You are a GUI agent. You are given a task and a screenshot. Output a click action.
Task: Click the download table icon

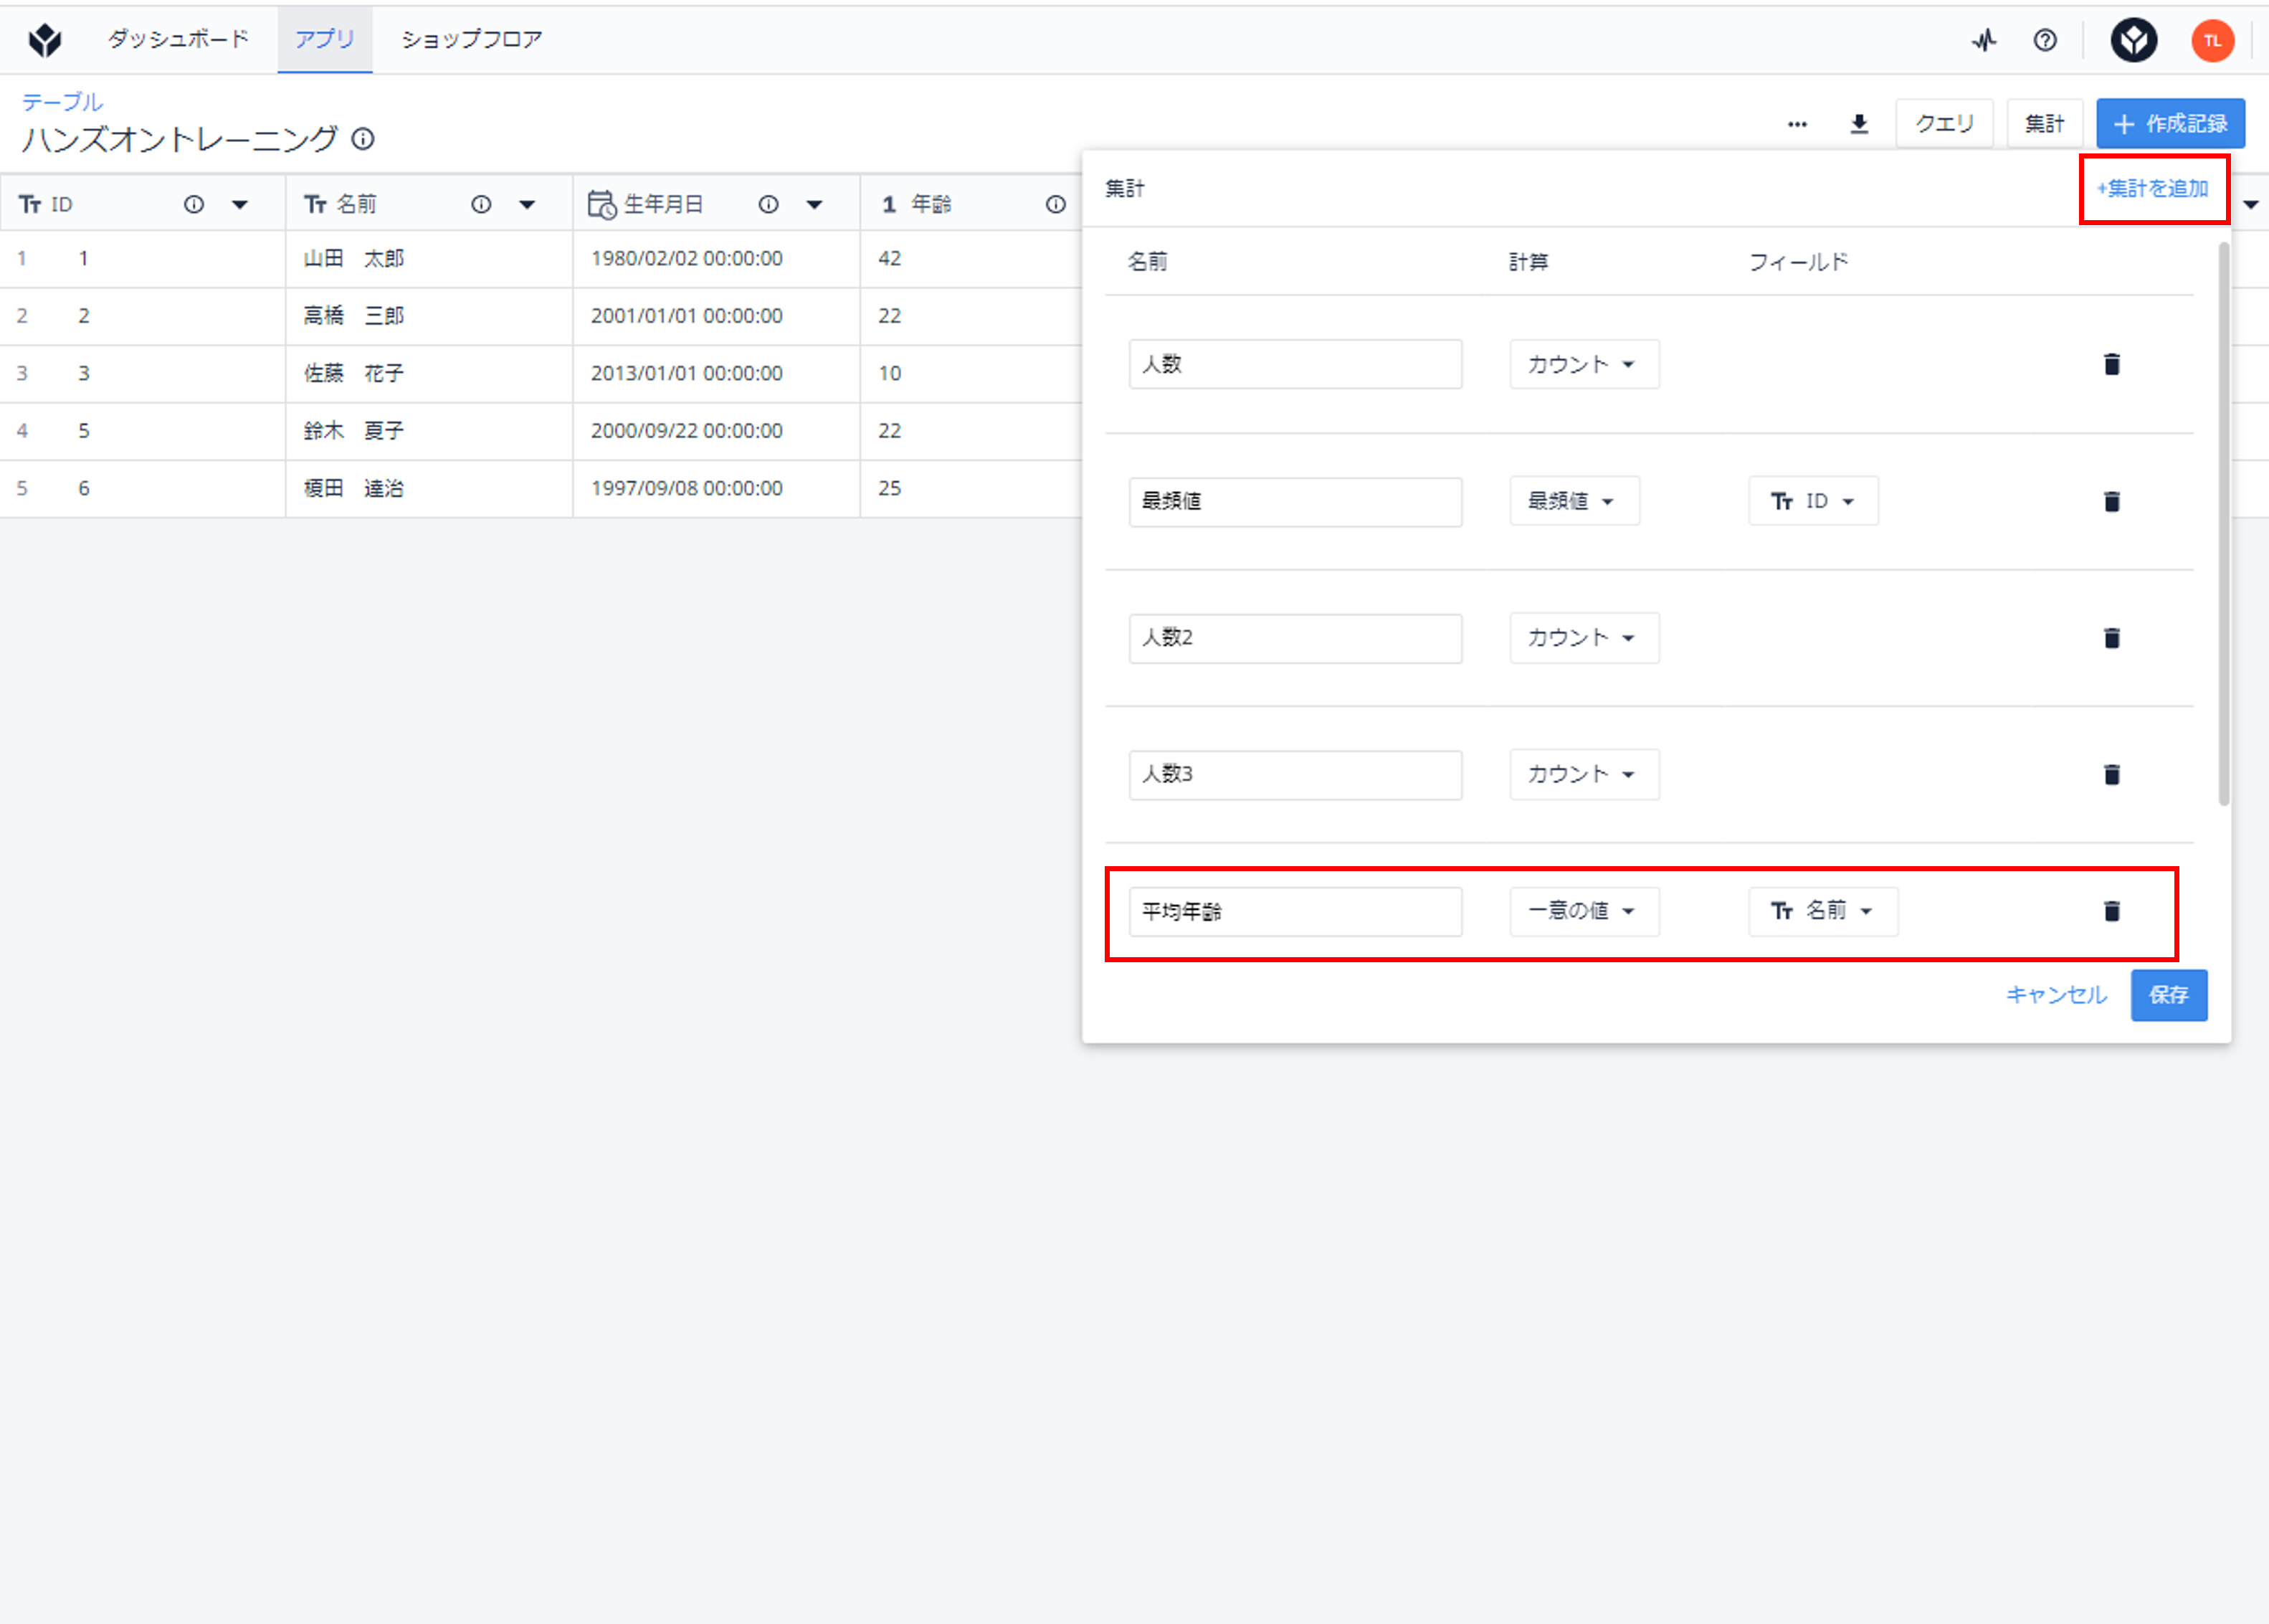coord(1859,124)
